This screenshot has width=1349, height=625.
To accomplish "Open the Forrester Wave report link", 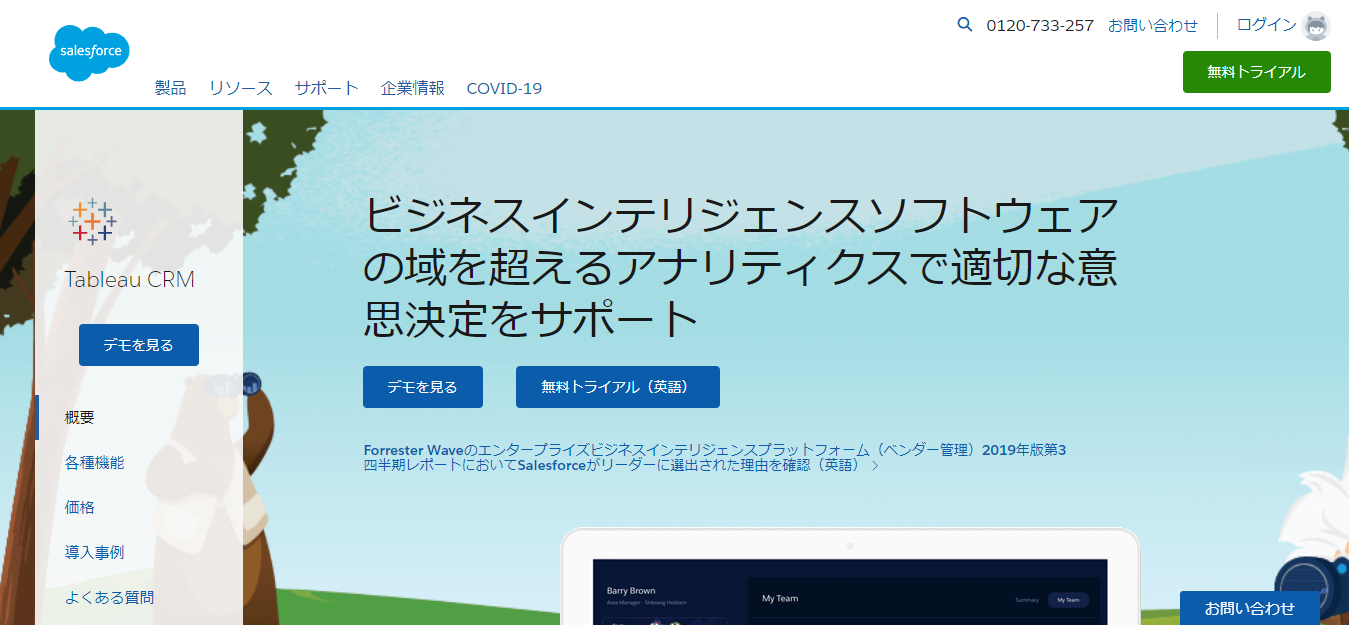I will (x=714, y=458).
